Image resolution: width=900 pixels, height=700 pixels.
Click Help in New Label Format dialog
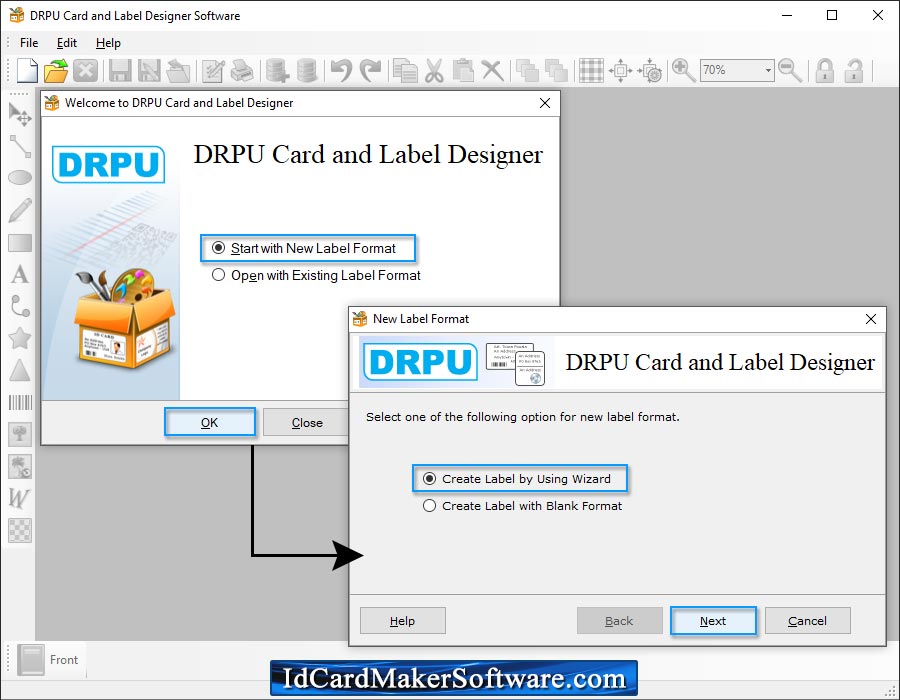click(x=402, y=621)
